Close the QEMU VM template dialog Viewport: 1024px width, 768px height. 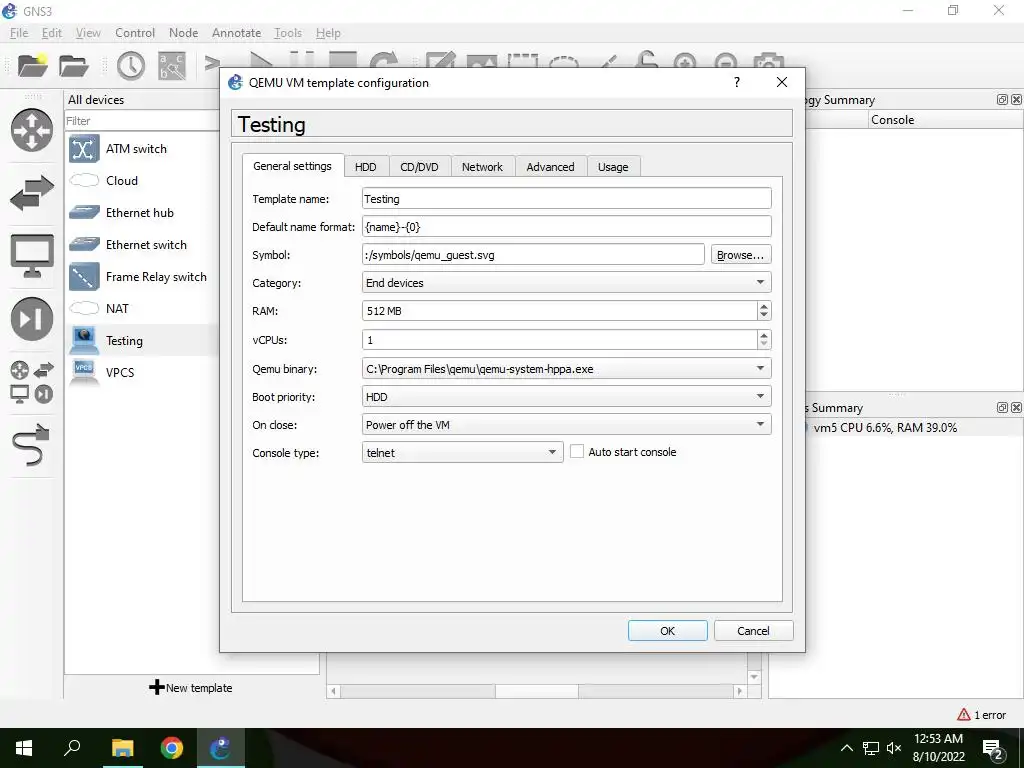tap(782, 82)
